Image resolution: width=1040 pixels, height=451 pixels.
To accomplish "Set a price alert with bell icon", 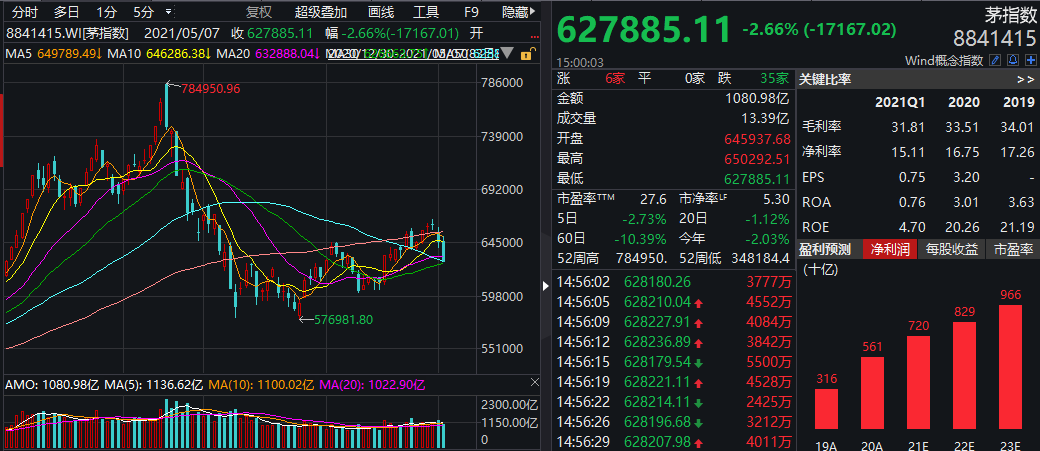I will [1013, 60].
